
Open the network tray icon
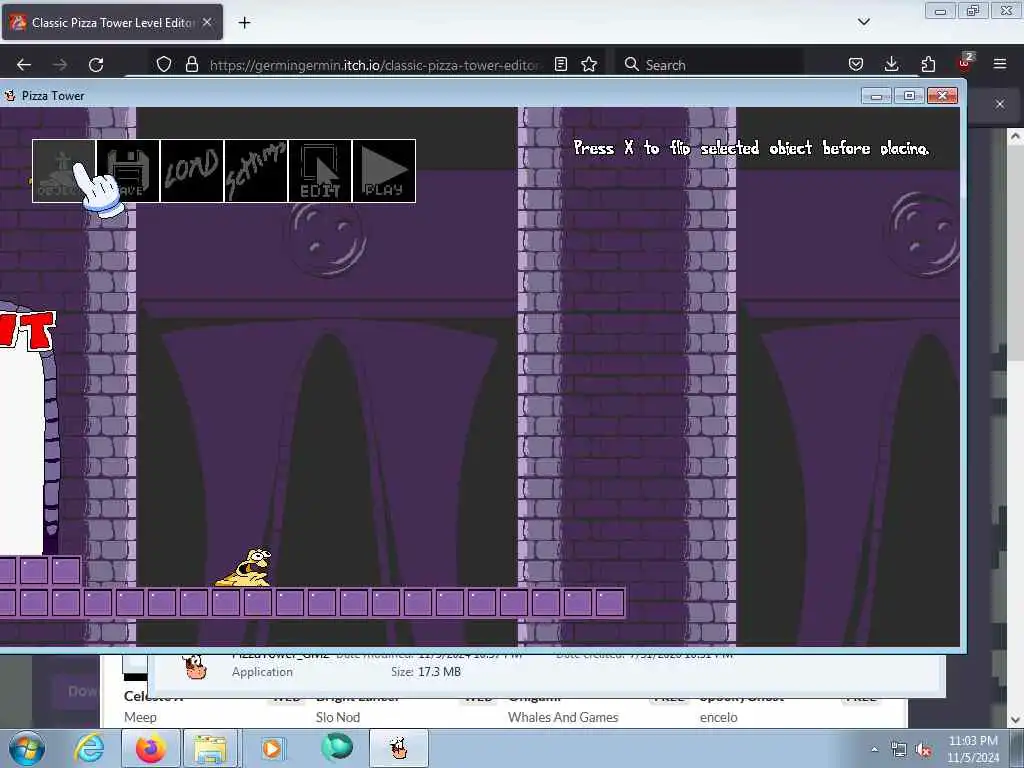click(899, 750)
